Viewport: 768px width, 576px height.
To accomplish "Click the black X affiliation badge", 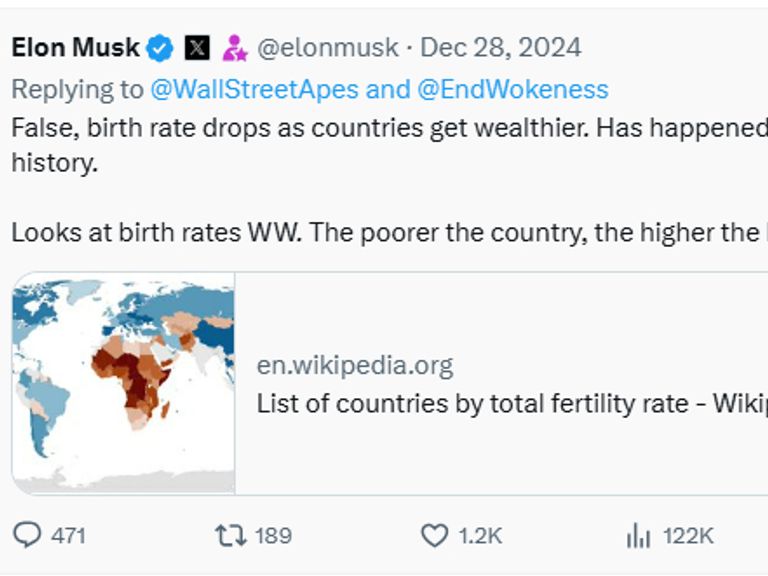I will pos(197,47).
